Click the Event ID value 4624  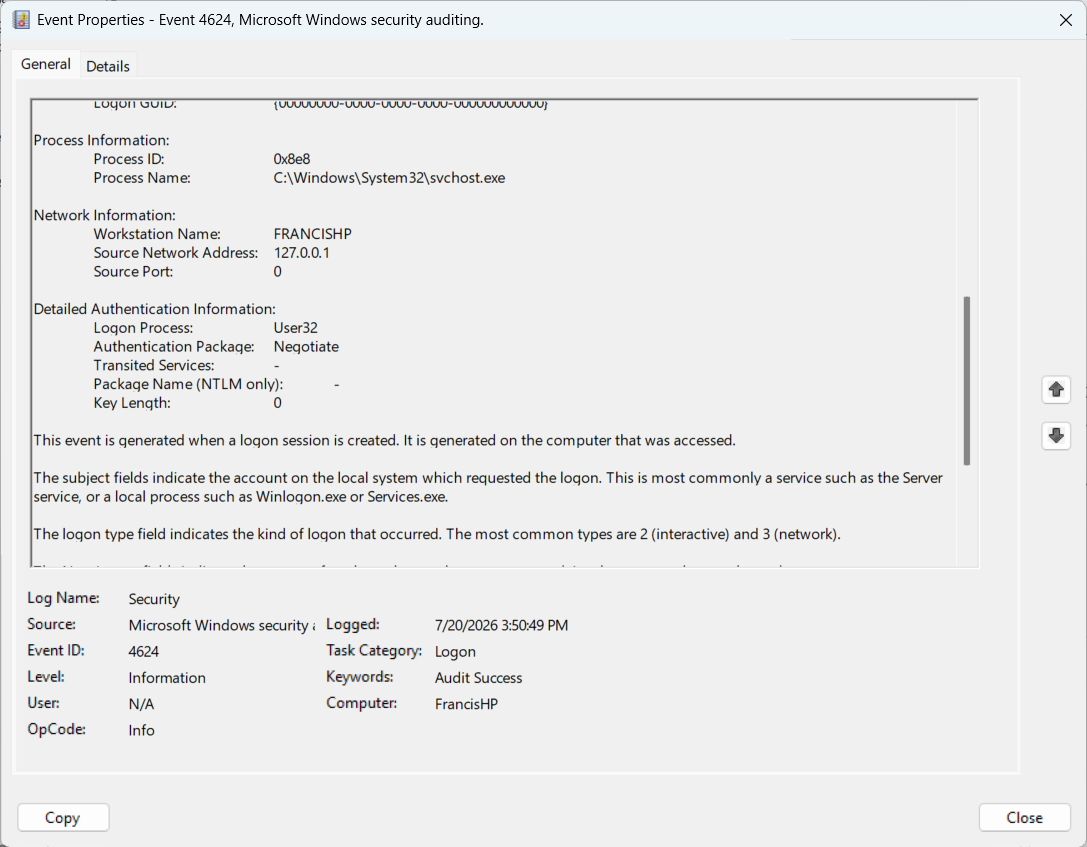pyautogui.click(x=144, y=652)
